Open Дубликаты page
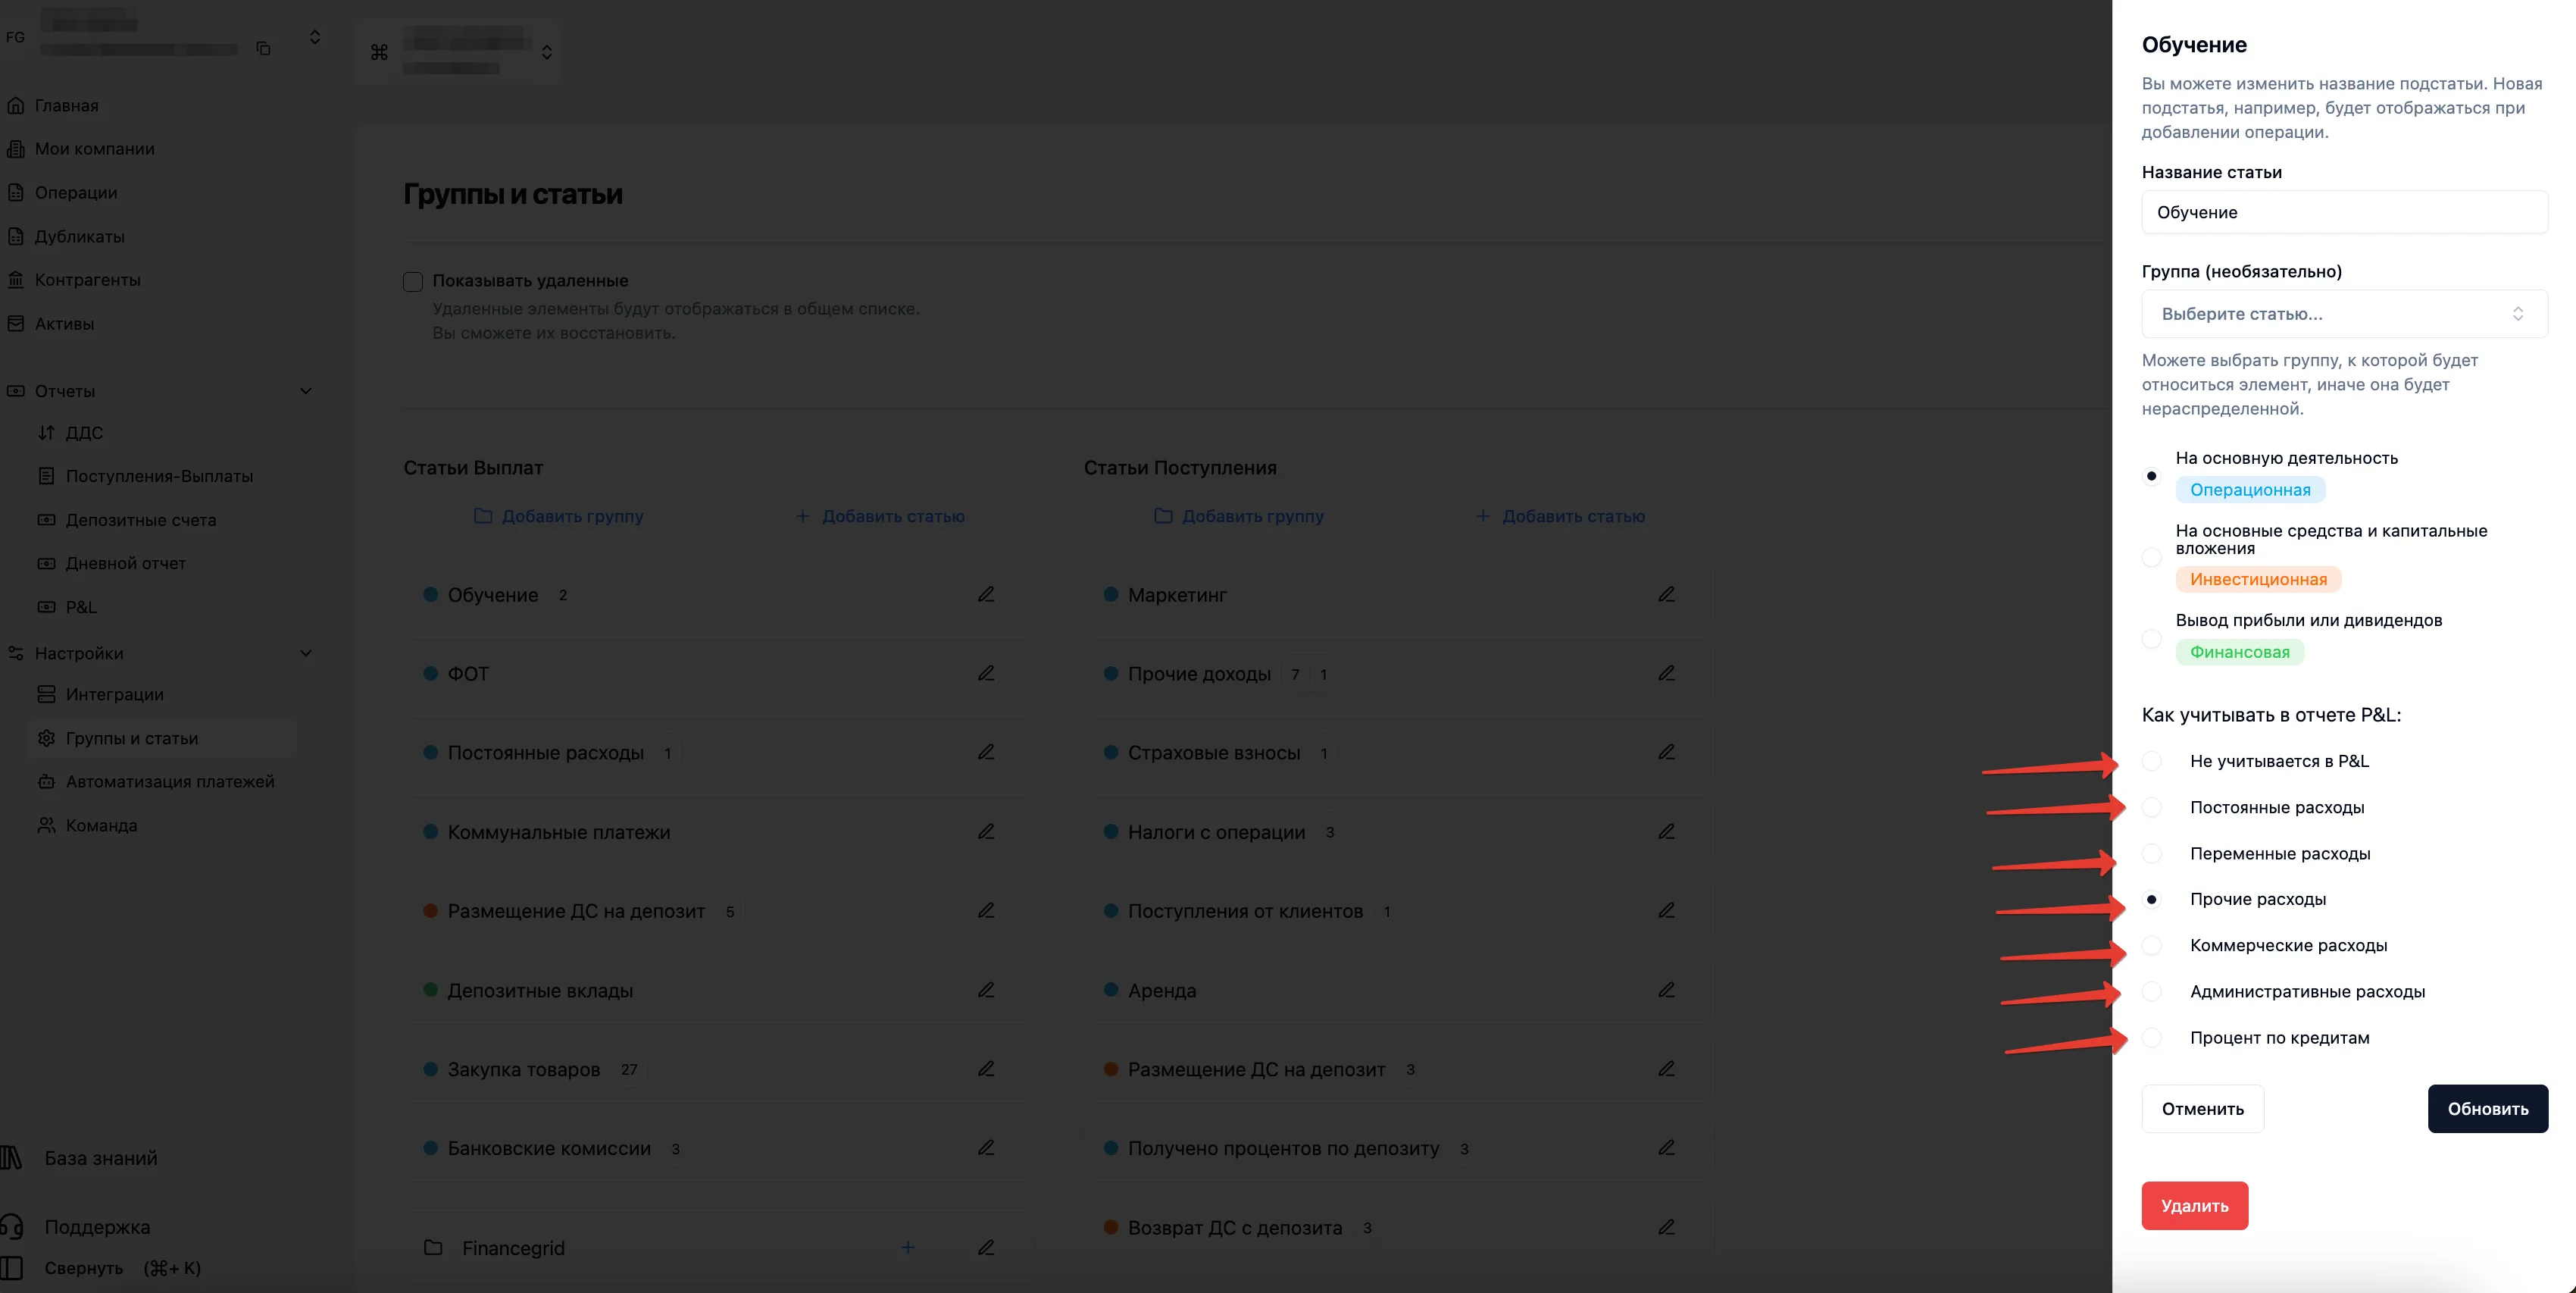This screenshot has width=2576, height=1293. (x=80, y=236)
